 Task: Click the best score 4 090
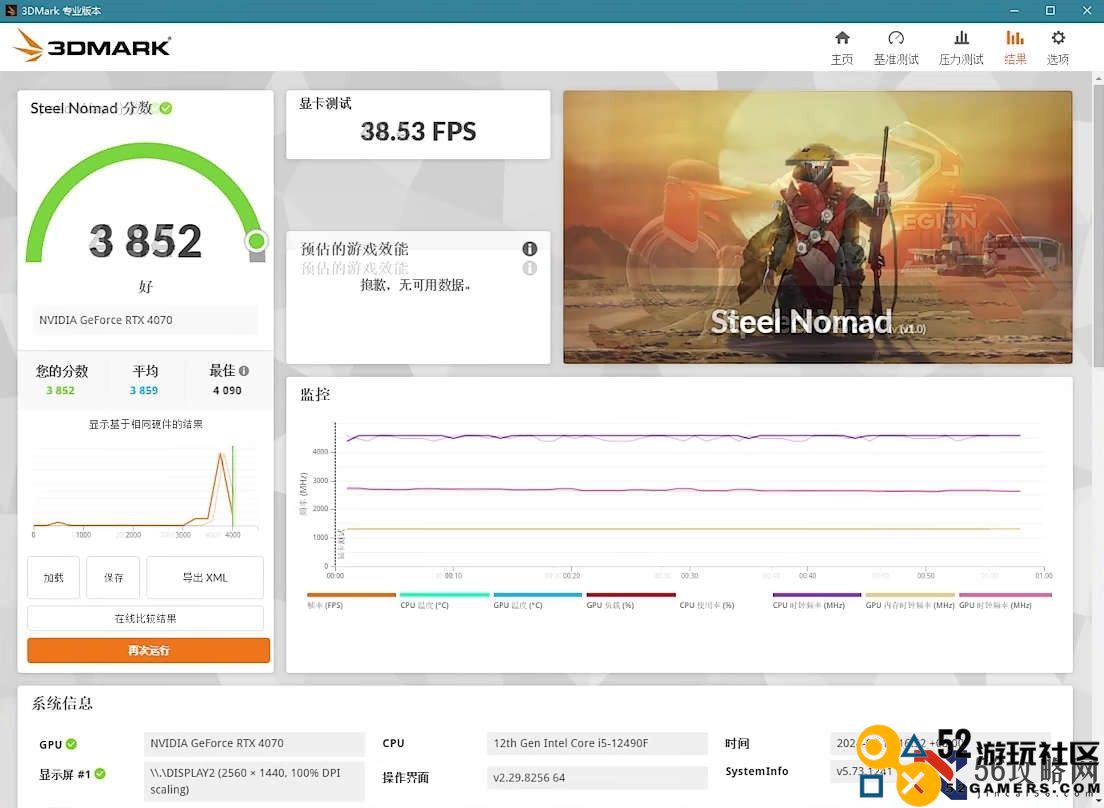pyautogui.click(x=227, y=391)
